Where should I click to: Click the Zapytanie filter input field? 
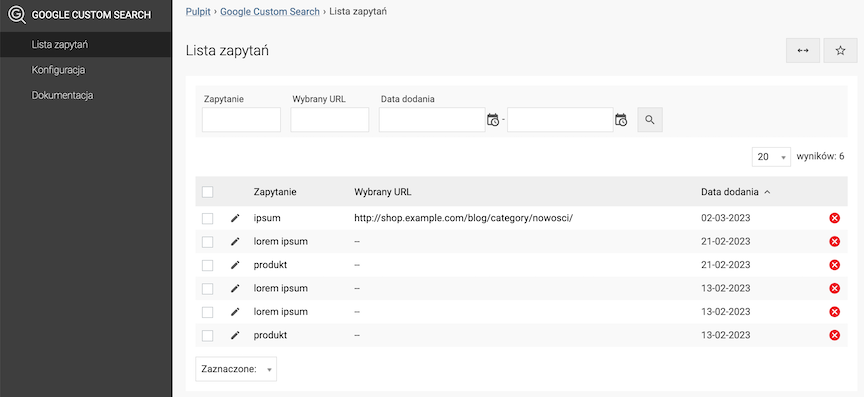click(241, 120)
